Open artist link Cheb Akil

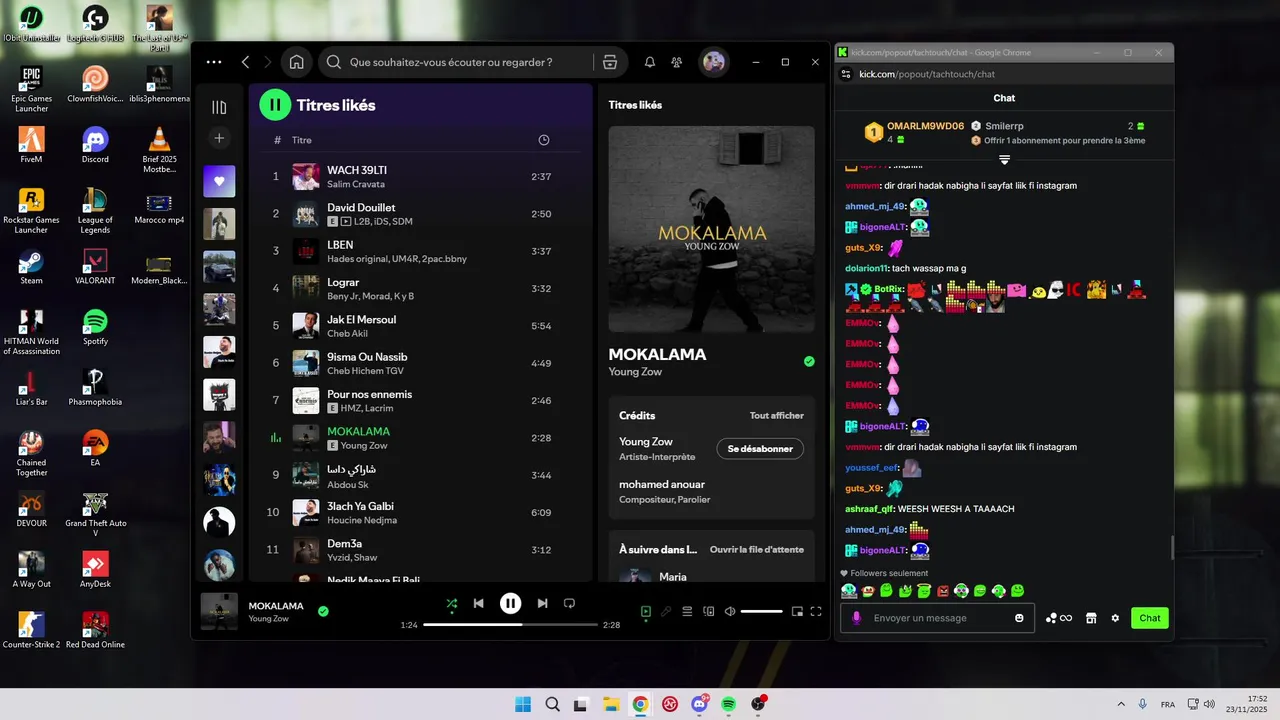pos(347,334)
